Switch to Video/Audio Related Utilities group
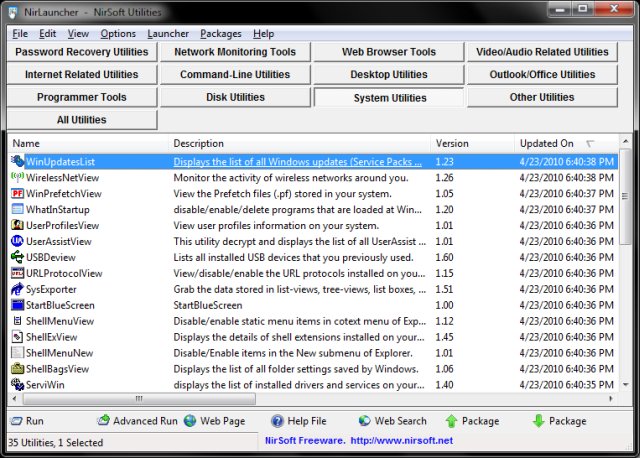The height and width of the screenshot is (458, 640). point(542,52)
